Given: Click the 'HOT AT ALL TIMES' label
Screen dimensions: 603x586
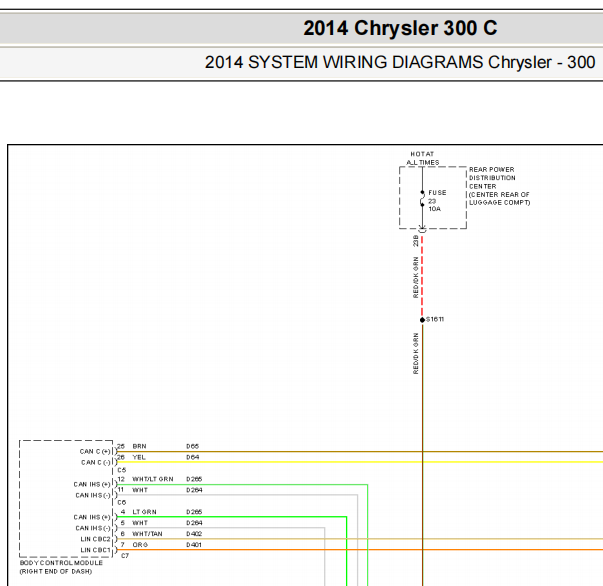Looking at the screenshot, I should [423, 158].
